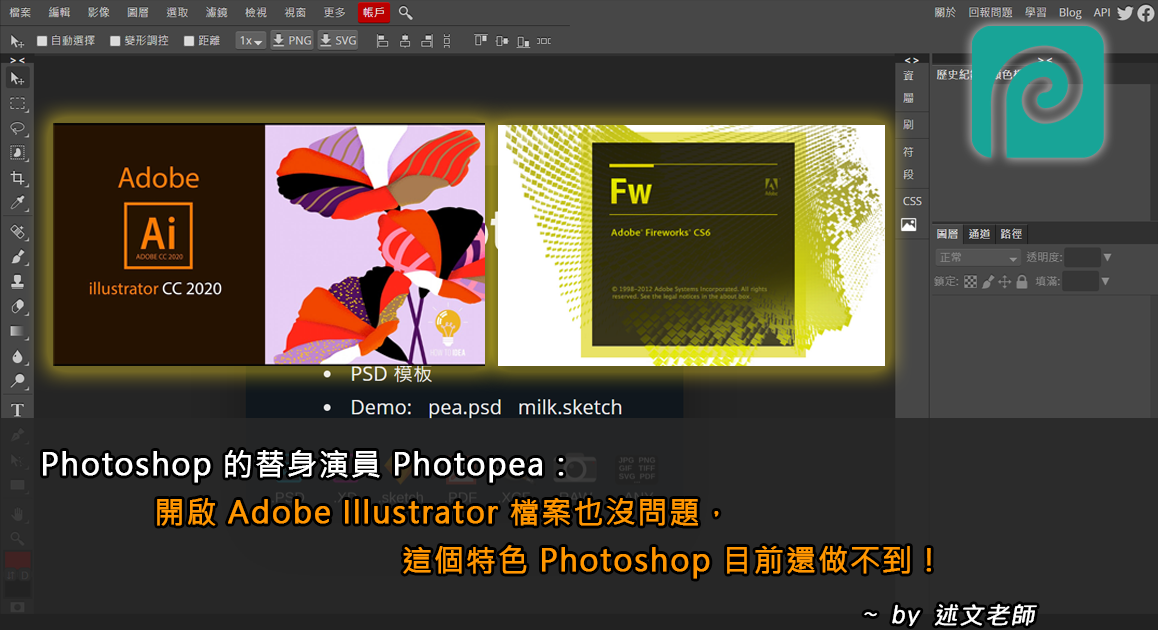
Task: Switch to the 圖層 panel tab
Action: (x=948, y=234)
